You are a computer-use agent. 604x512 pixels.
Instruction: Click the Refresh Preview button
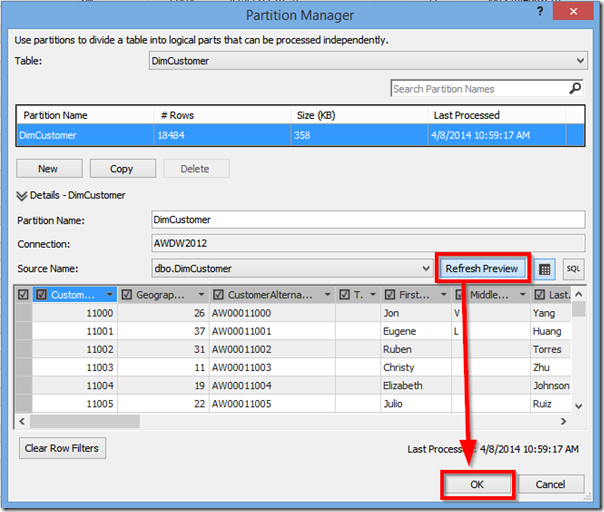pos(482,269)
